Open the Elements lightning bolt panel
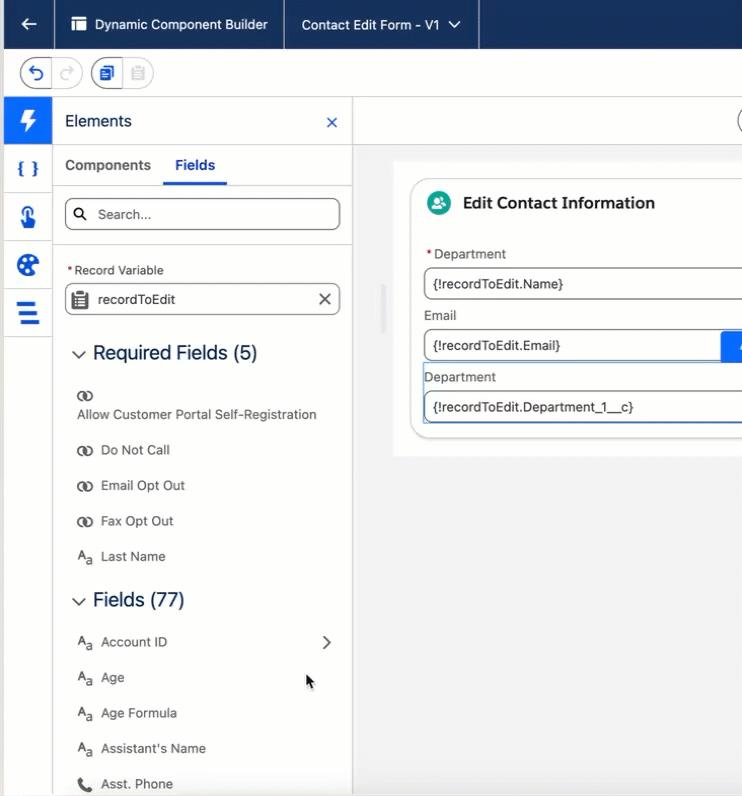The width and height of the screenshot is (742, 796). click(28, 121)
